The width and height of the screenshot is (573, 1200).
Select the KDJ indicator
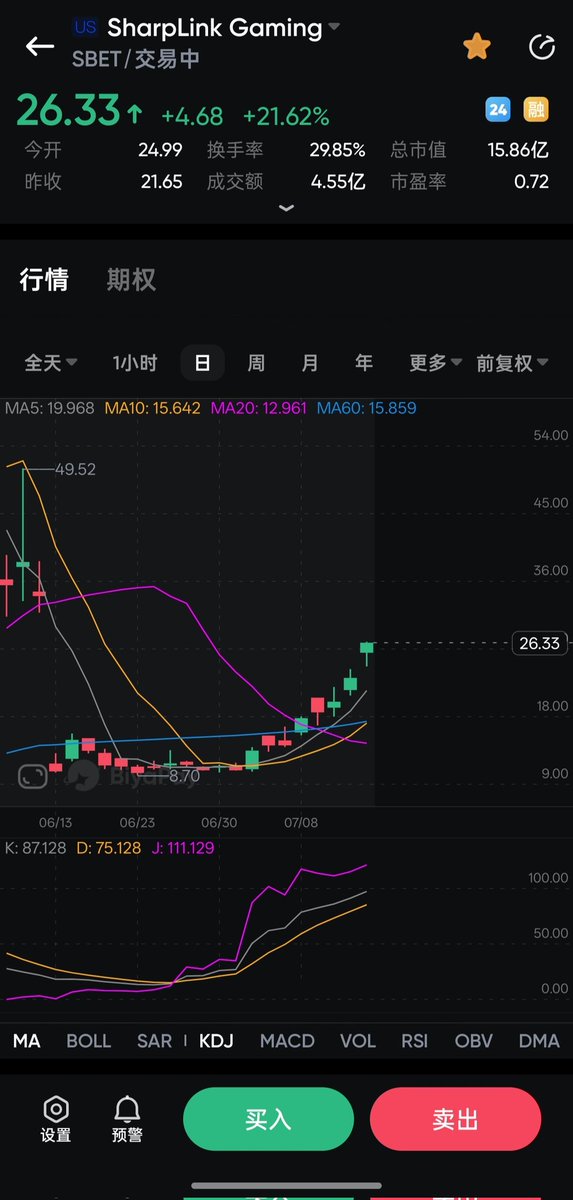(x=216, y=1041)
